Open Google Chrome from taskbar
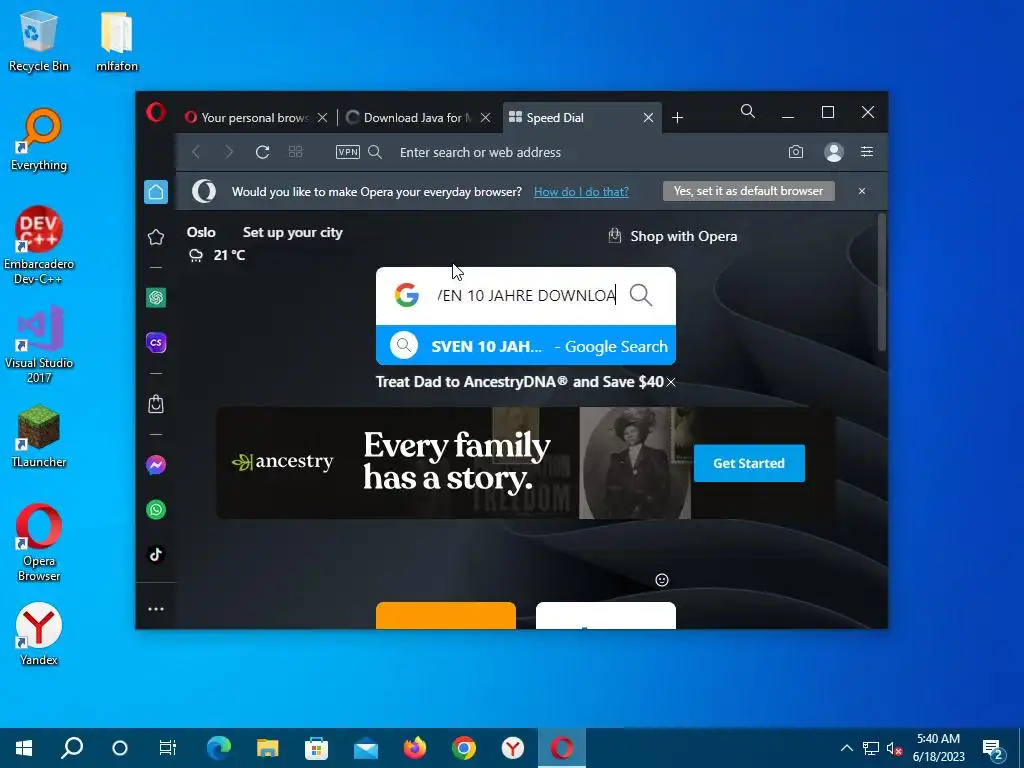The width and height of the screenshot is (1024, 768). pyautogui.click(x=464, y=748)
